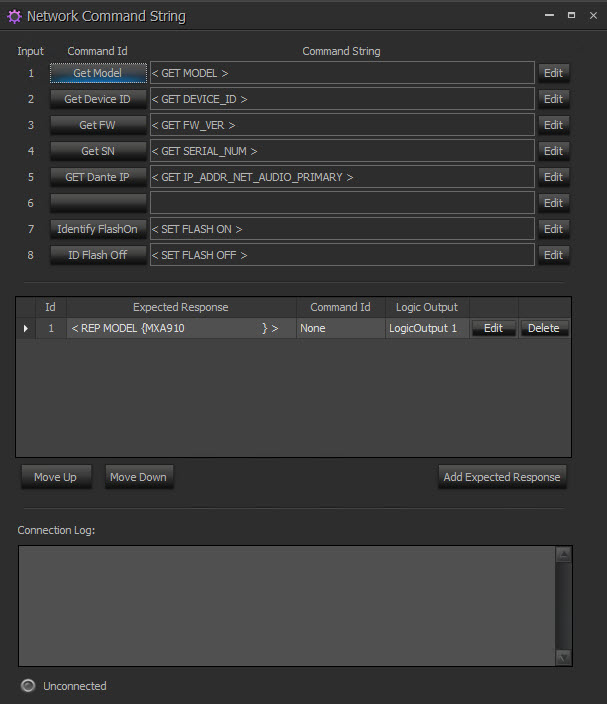Click the GET SERIAL_NUM command string field

[341, 151]
